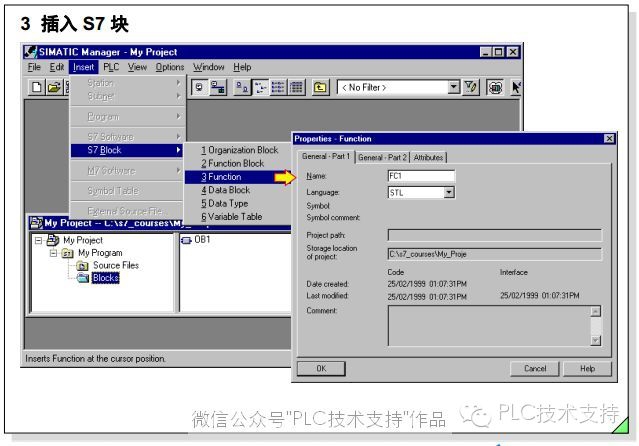The width and height of the screenshot is (639, 446).
Task: Click the Project path field
Action: point(494,235)
